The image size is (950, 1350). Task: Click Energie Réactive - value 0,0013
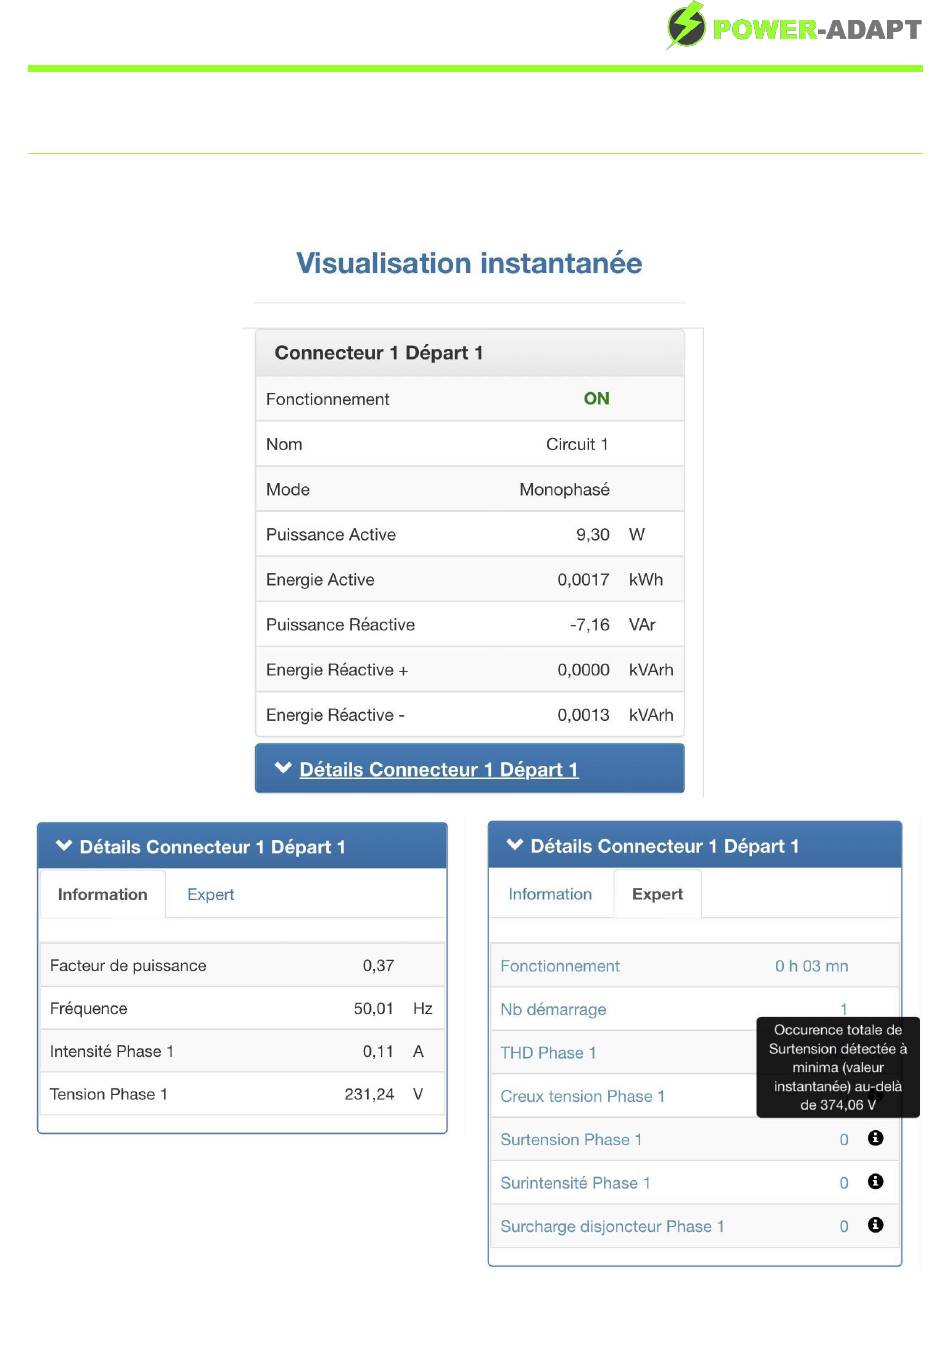[x=584, y=715]
